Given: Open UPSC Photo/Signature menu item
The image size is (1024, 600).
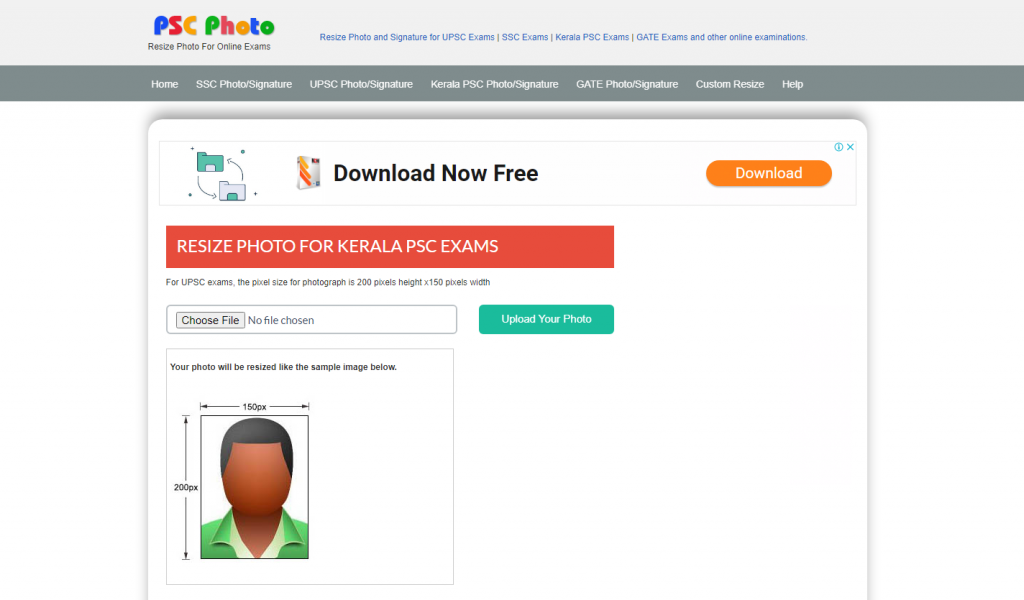Looking at the screenshot, I should click(x=361, y=84).
